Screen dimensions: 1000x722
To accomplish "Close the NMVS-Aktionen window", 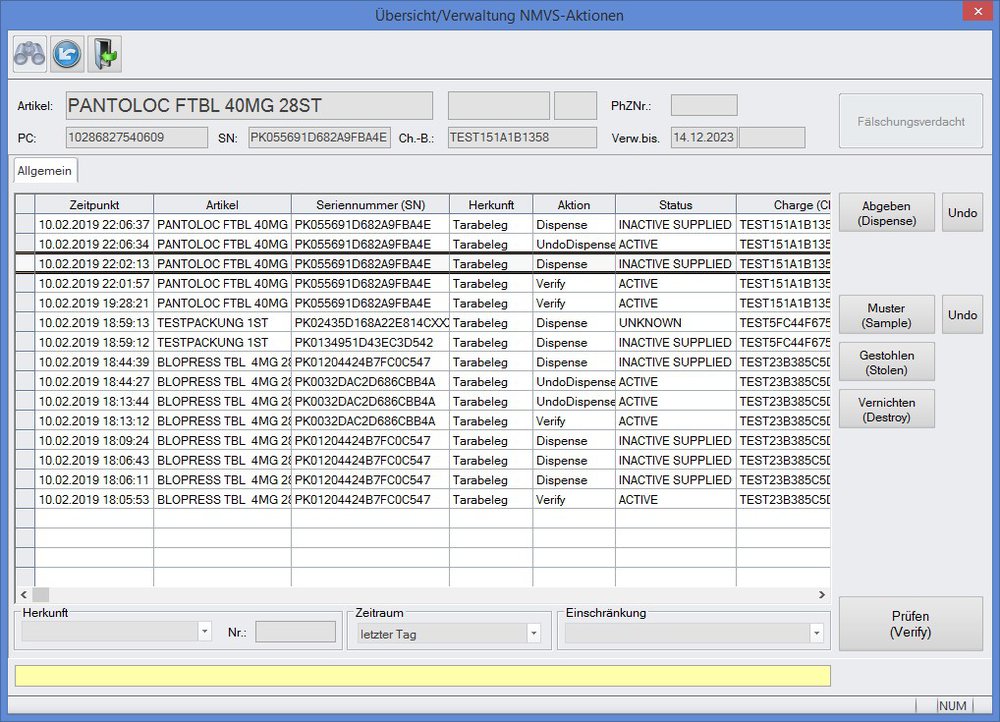I will [974, 13].
